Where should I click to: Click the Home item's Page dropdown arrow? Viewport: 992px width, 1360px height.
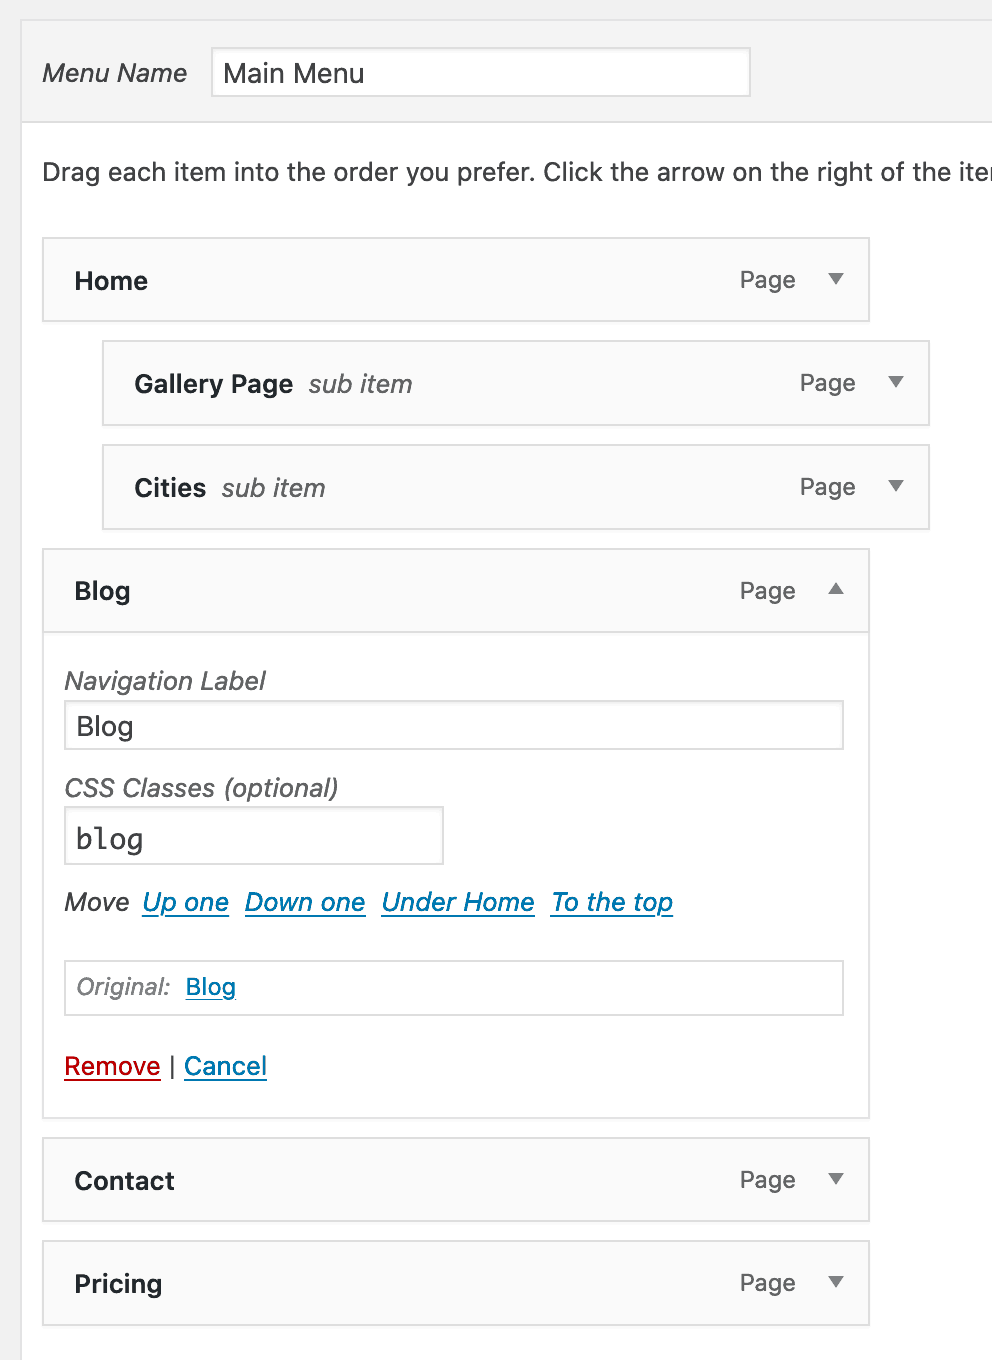tap(835, 280)
